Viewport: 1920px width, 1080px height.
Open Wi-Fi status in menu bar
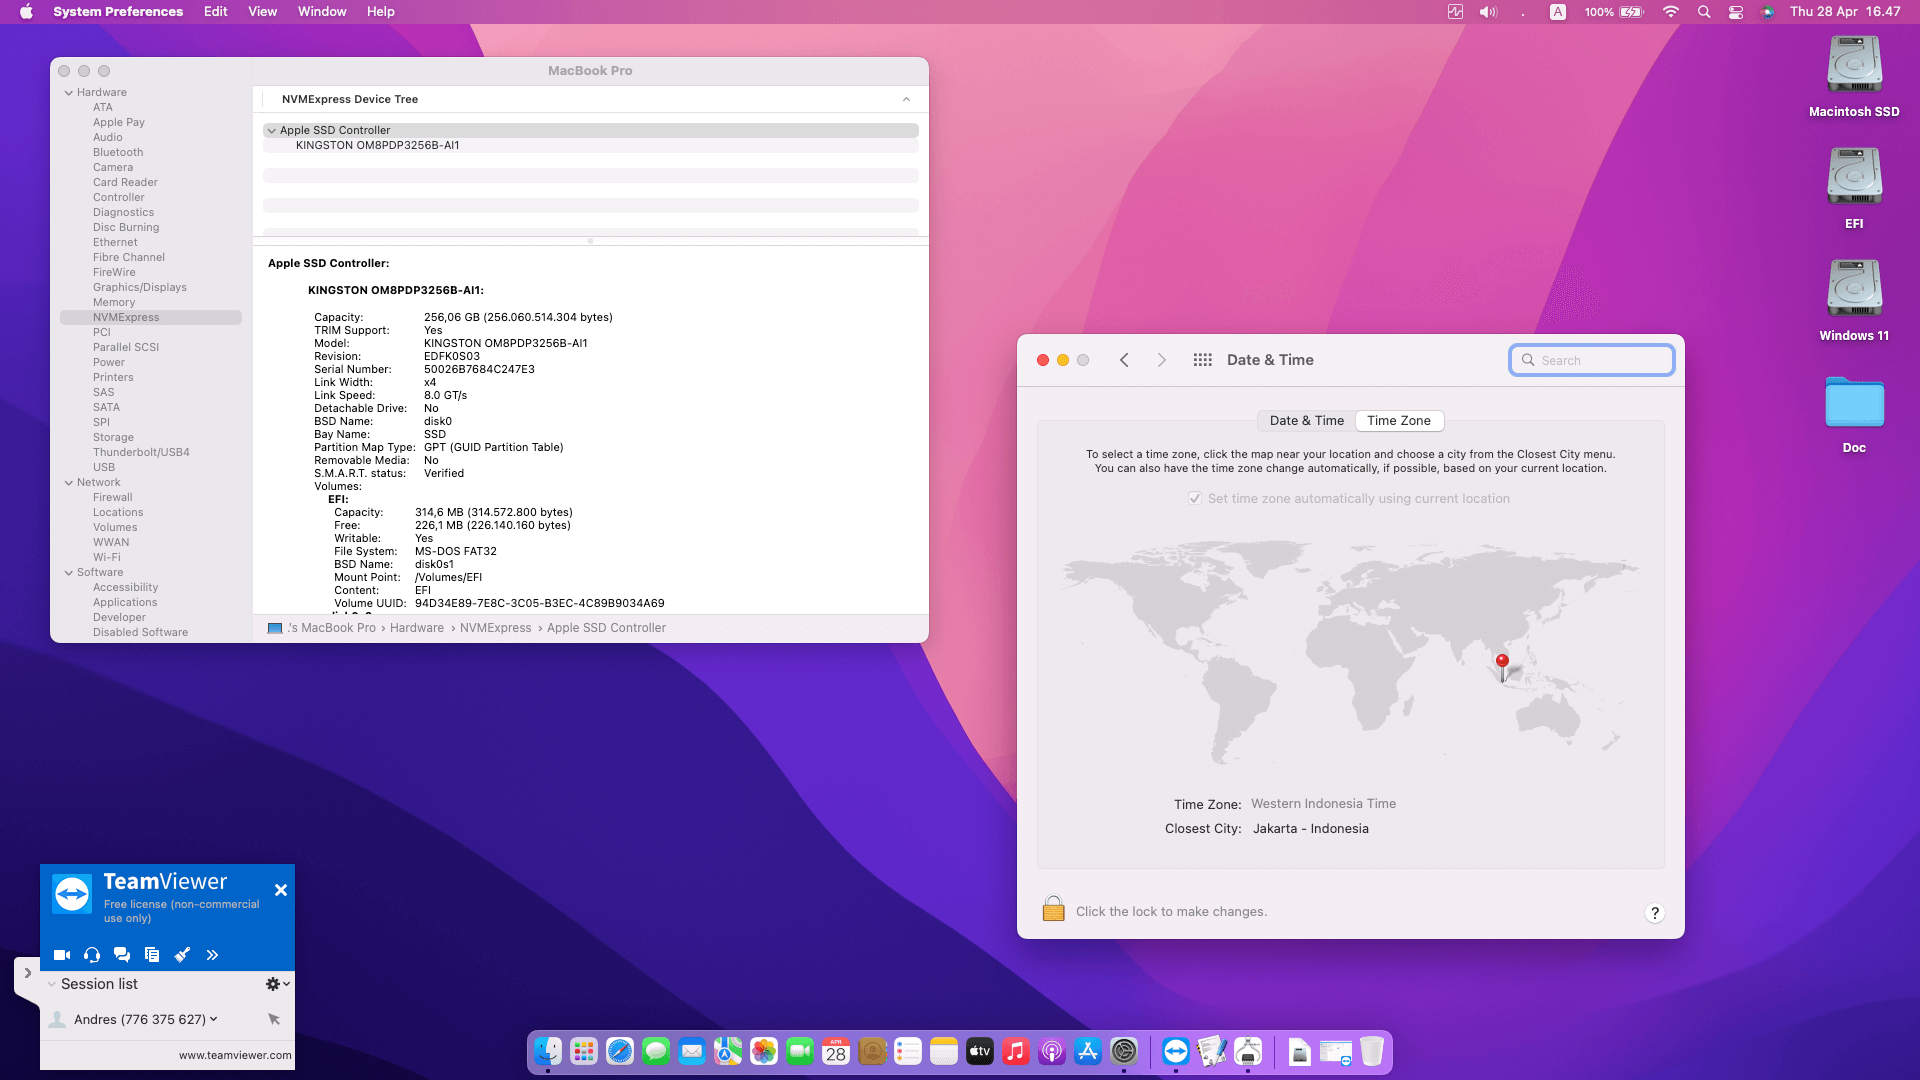1670,12
